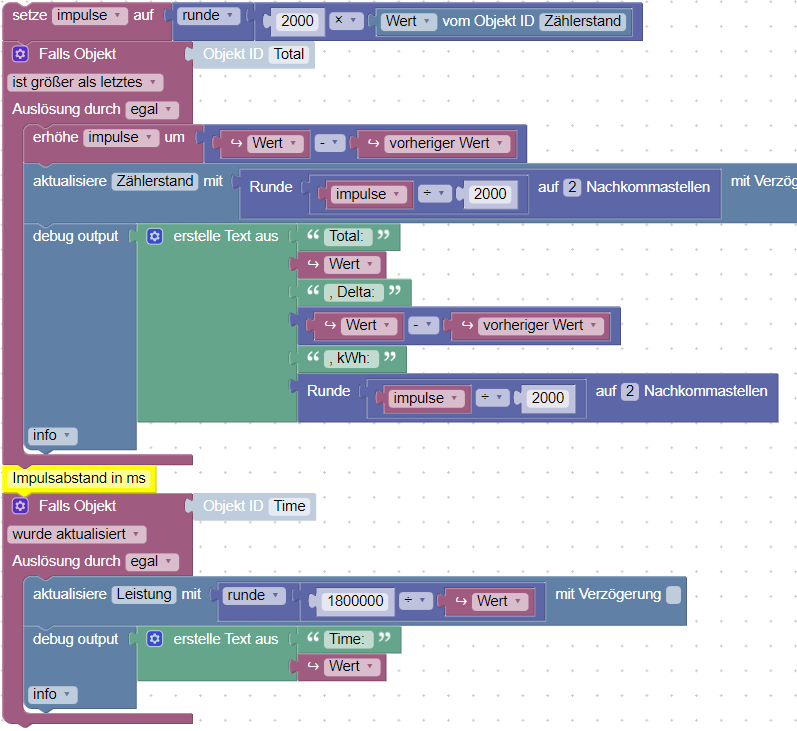Open gear mutator of erstelle Text aus with Total:
This screenshot has height=731, width=797.
point(155,236)
